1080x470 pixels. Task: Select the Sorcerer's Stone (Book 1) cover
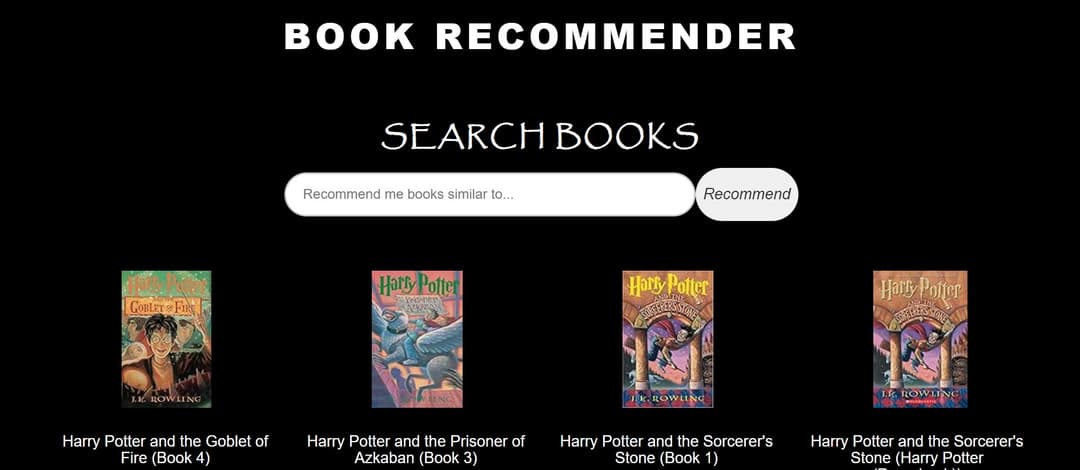tap(667, 339)
